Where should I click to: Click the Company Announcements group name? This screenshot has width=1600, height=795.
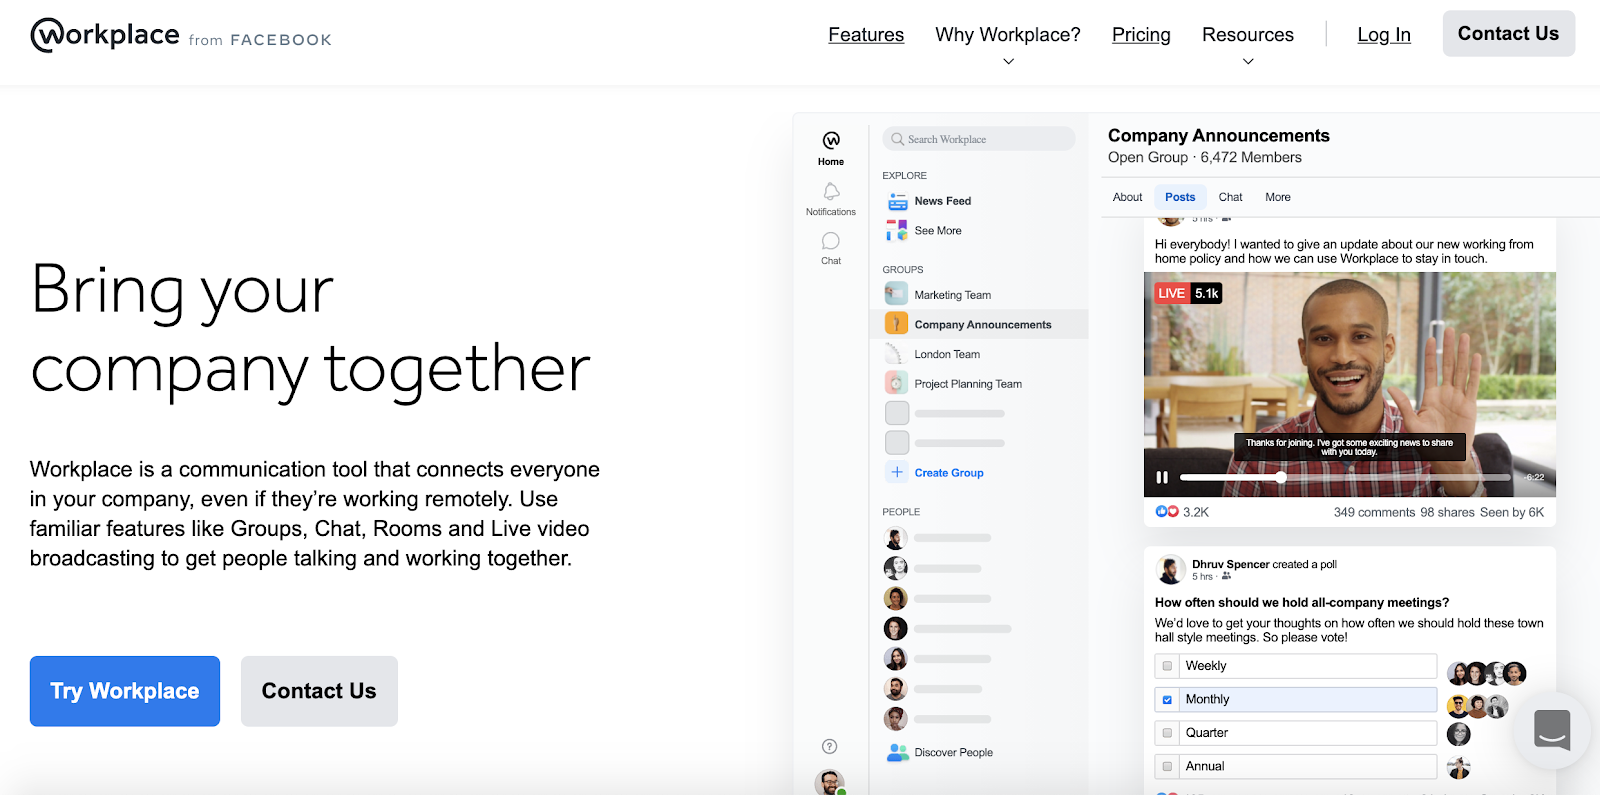pyautogui.click(x=983, y=325)
